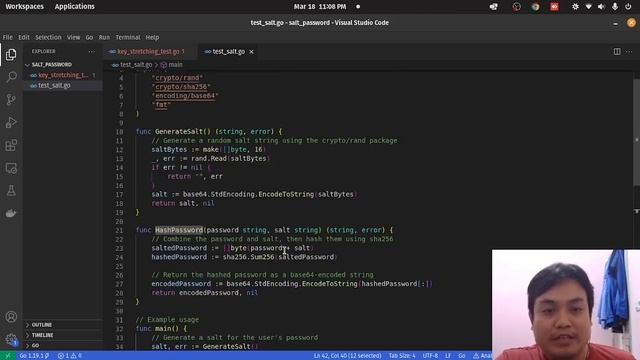
Task: Click Tab Size: 4 in status bar
Action: pos(402,356)
